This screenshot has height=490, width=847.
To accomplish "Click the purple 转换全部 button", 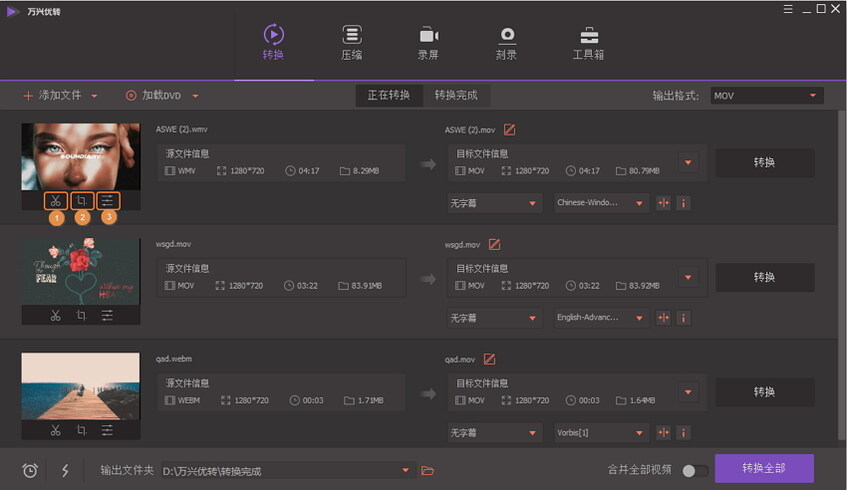I will [x=764, y=468].
